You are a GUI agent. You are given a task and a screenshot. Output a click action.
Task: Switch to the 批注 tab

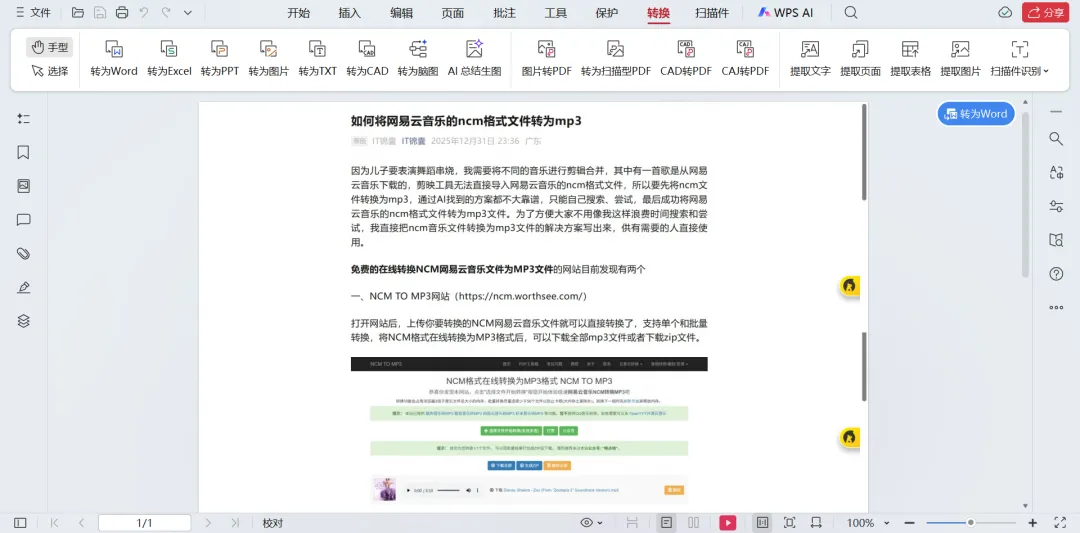pyautogui.click(x=504, y=12)
